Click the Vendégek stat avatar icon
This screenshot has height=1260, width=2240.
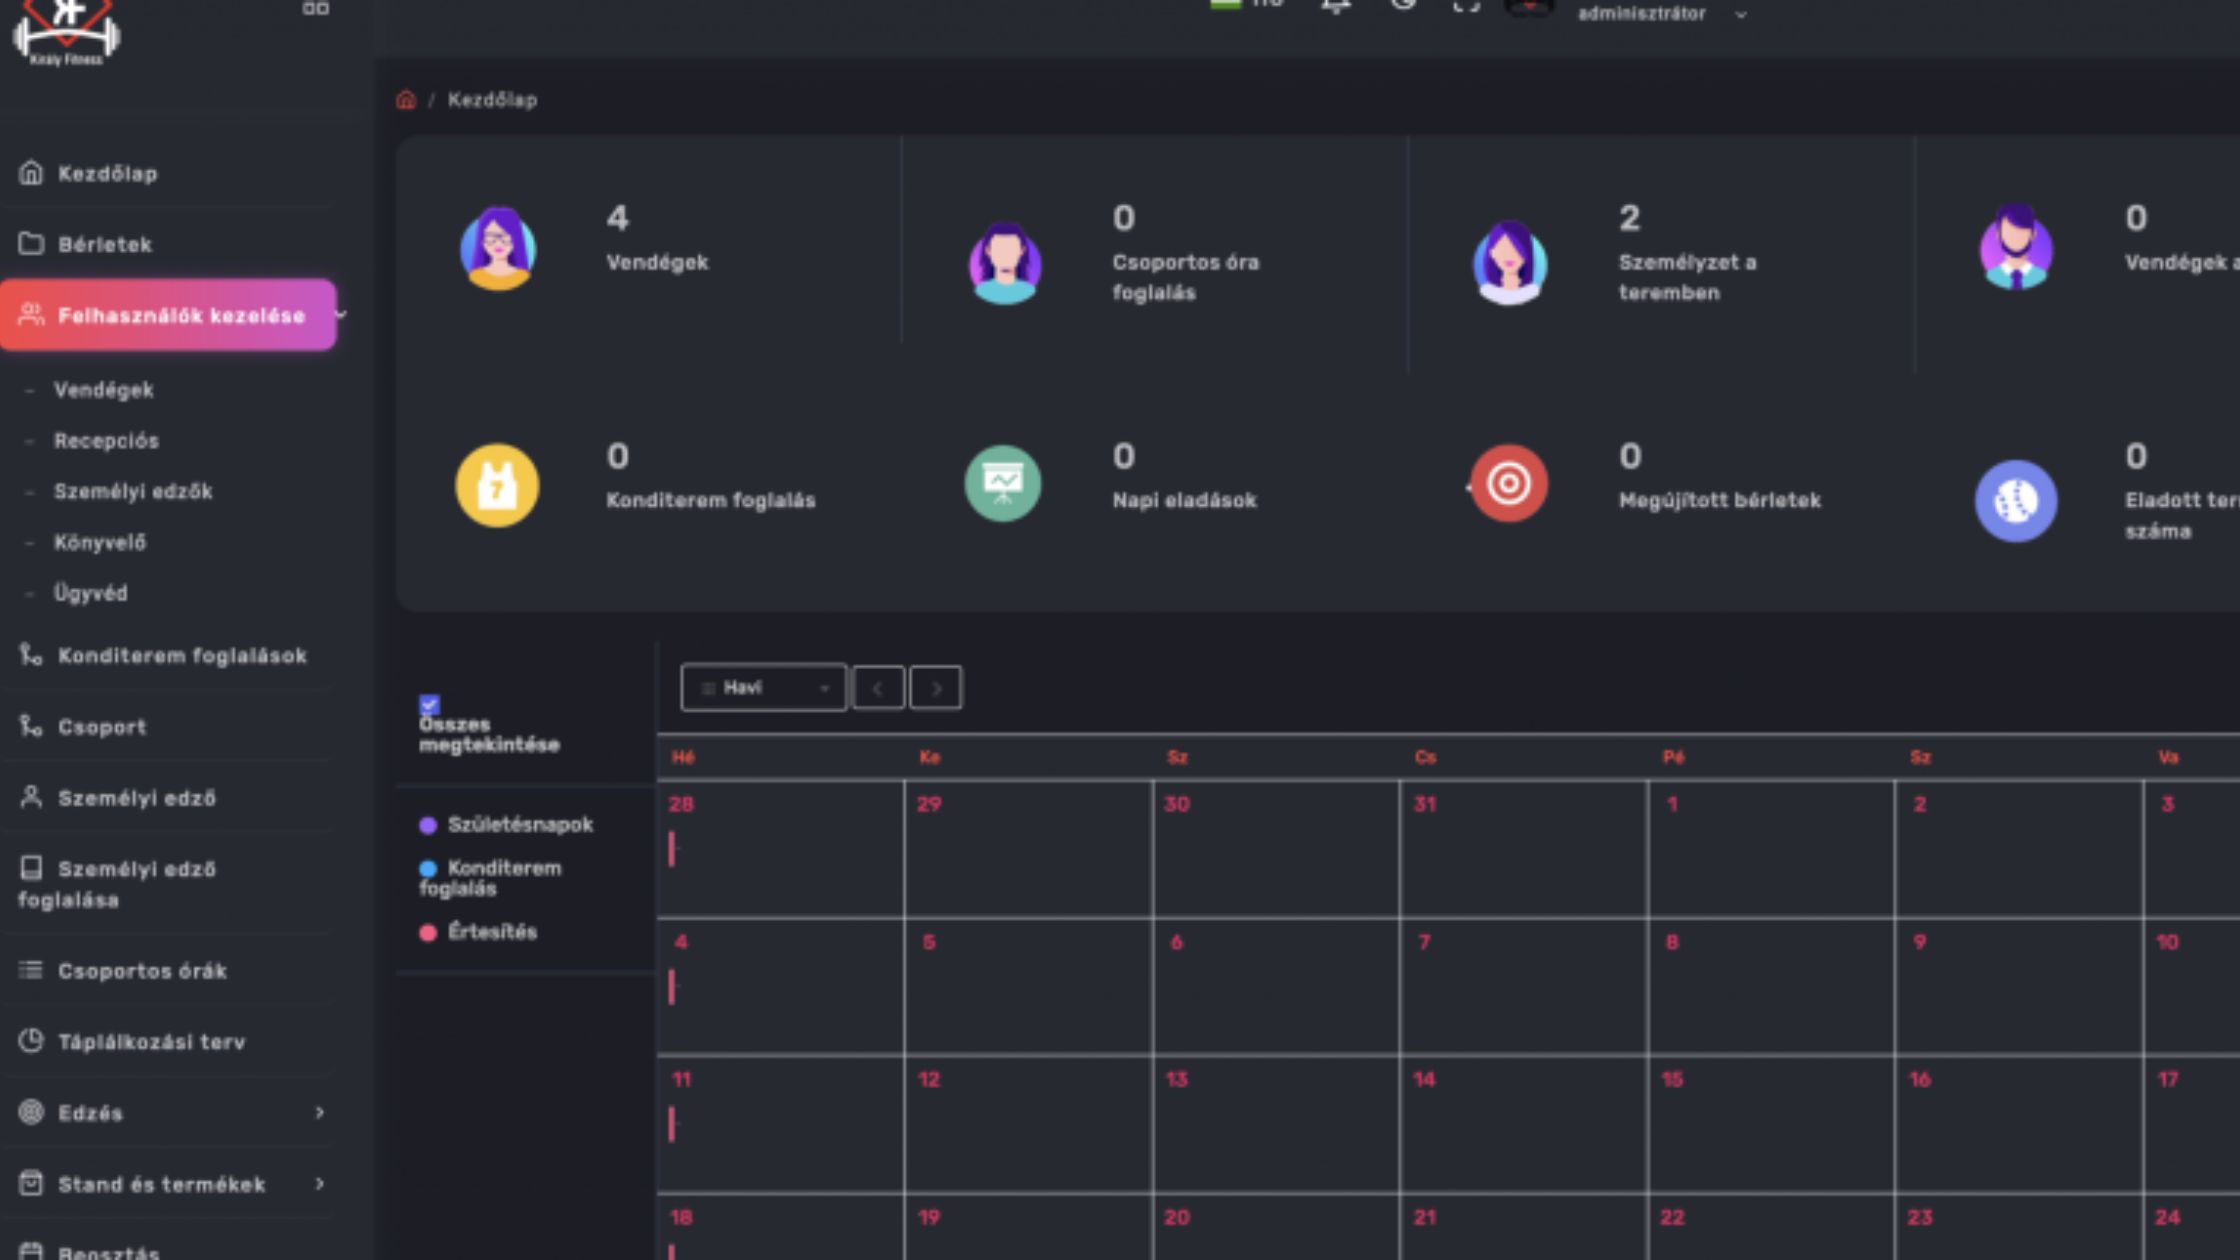(x=497, y=248)
